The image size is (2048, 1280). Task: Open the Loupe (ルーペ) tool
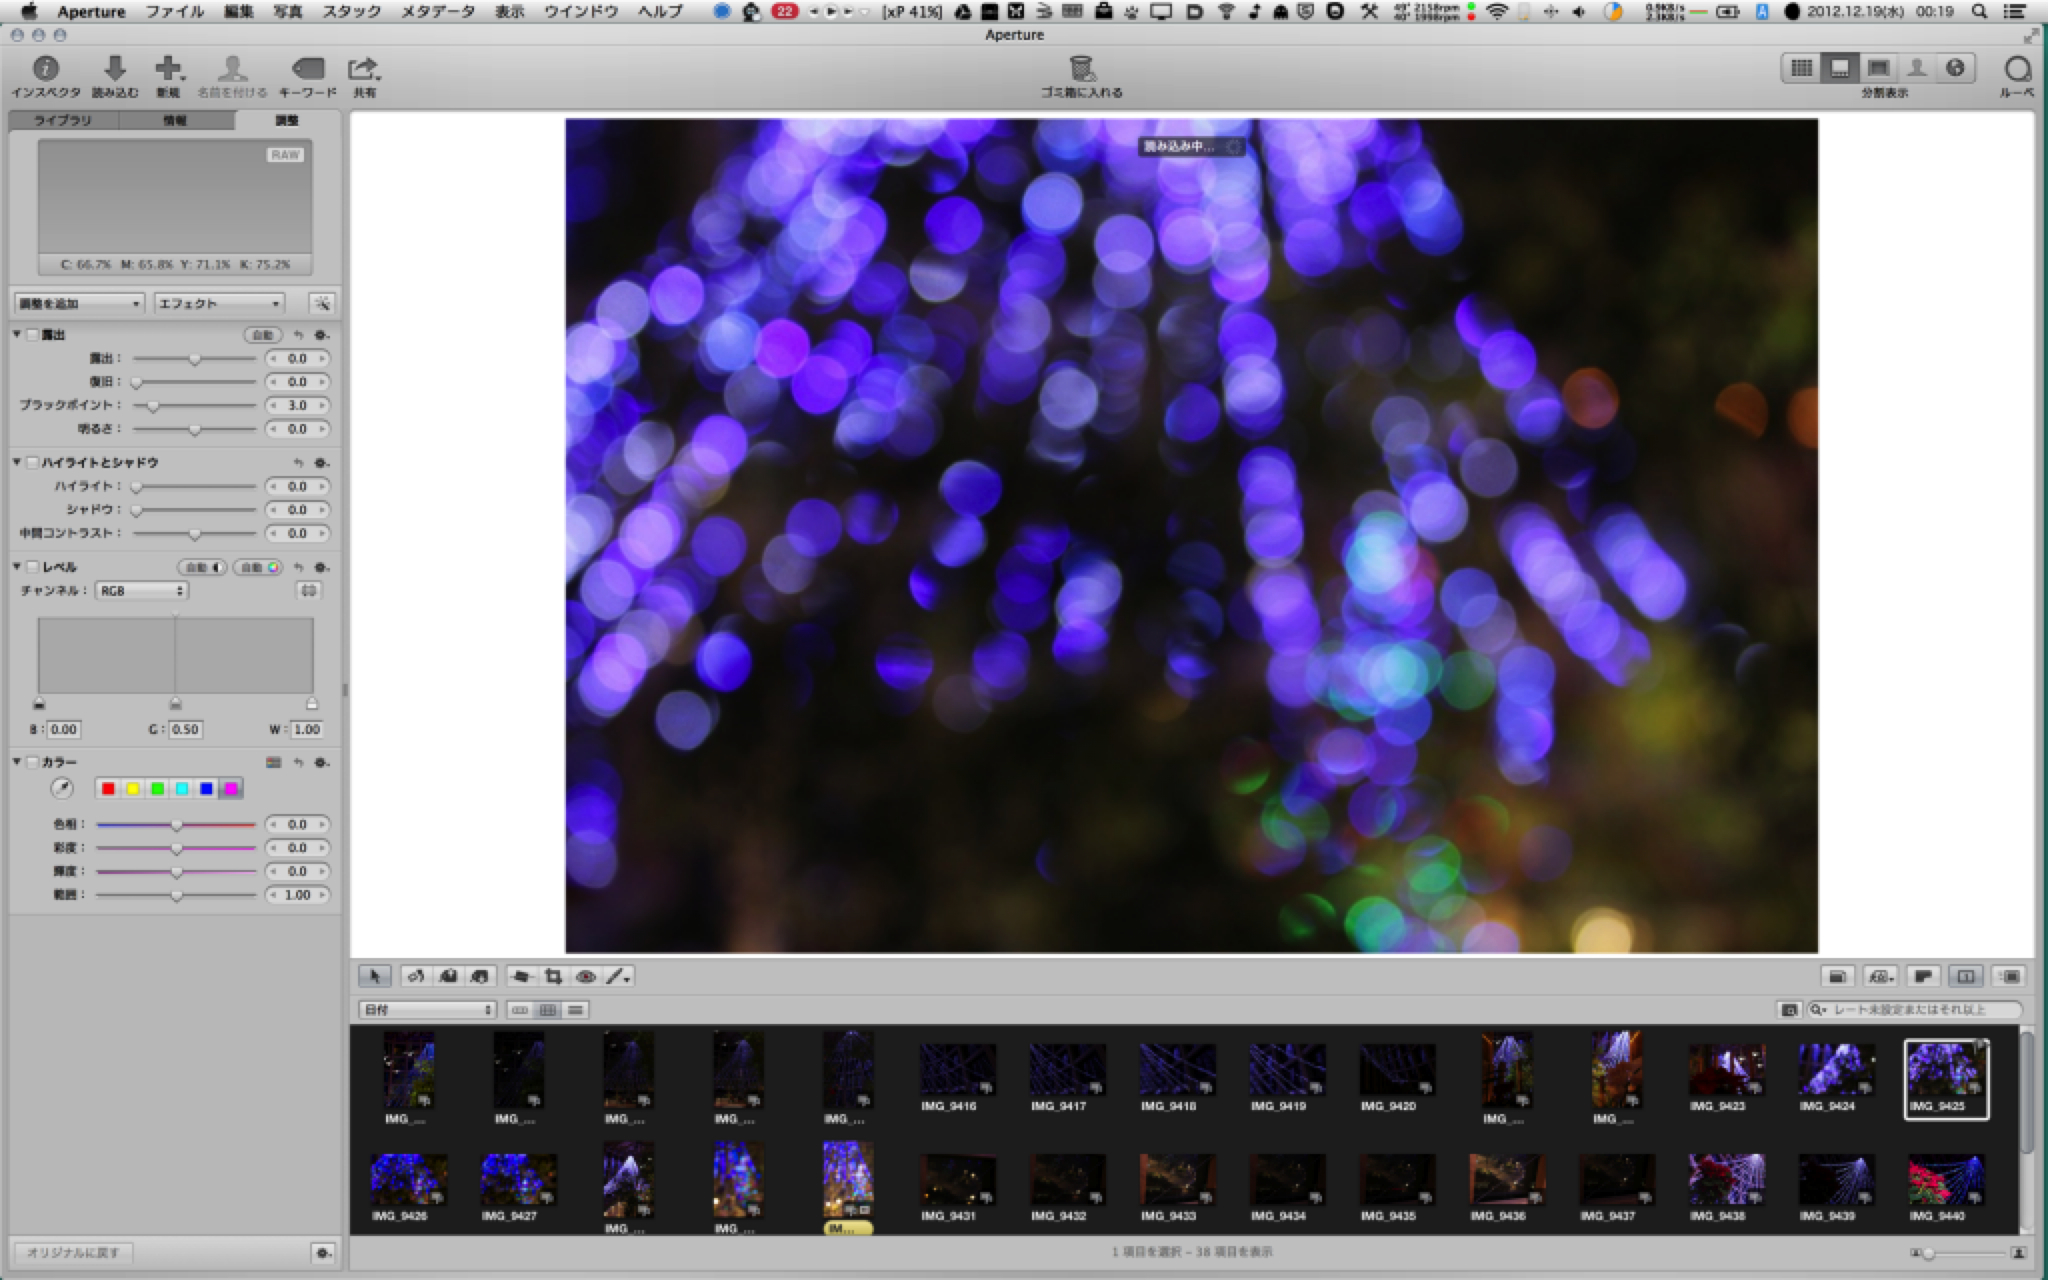pyautogui.click(x=2017, y=69)
